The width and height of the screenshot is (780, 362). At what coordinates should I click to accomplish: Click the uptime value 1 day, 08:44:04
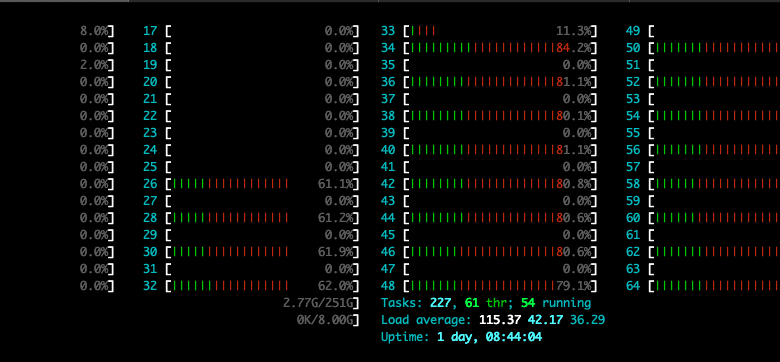click(489, 337)
